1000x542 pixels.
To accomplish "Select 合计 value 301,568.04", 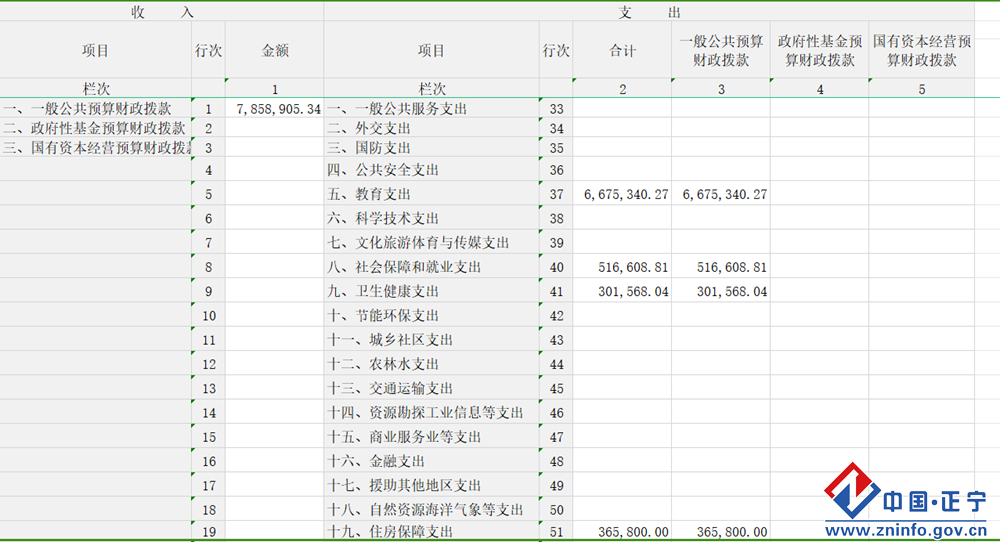I will pyautogui.click(x=622, y=291).
